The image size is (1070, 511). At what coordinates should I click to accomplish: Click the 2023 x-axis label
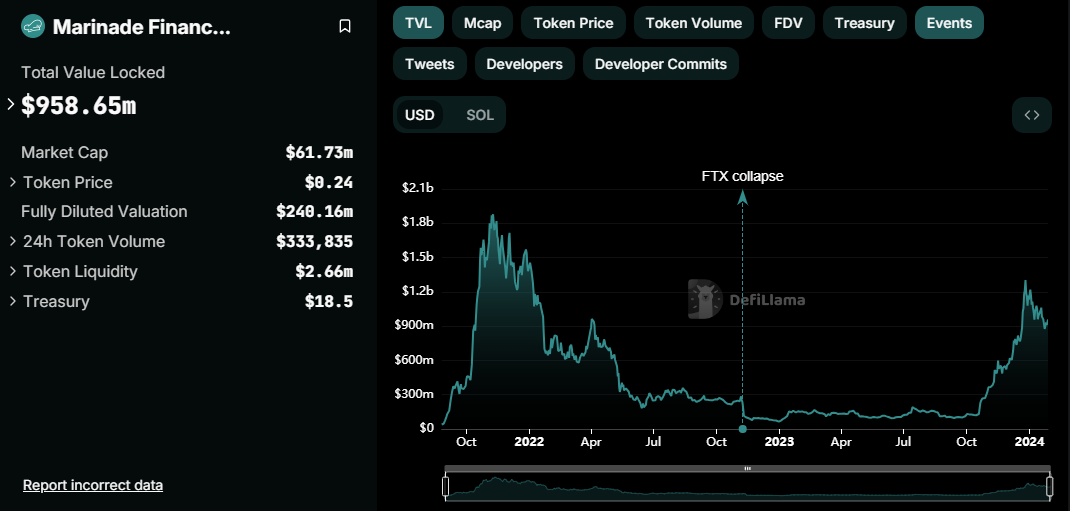pyautogui.click(x=779, y=441)
